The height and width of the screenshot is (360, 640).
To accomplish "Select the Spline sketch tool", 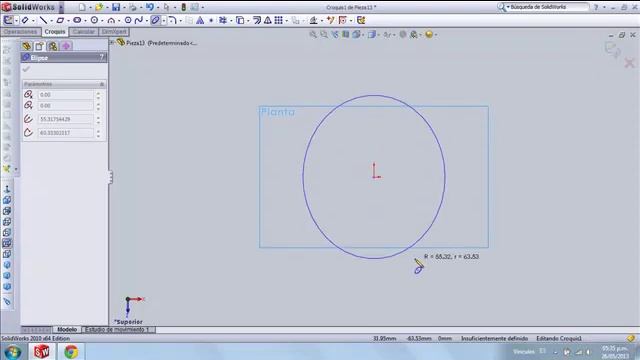I will tap(138, 20).
